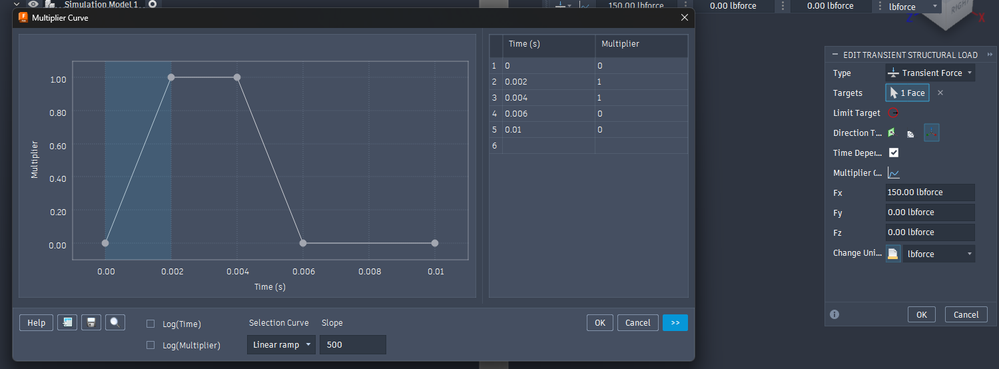Image resolution: width=999 pixels, height=369 pixels.
Task: Select the curve point at time 0.002
Action: click(171, 77)
